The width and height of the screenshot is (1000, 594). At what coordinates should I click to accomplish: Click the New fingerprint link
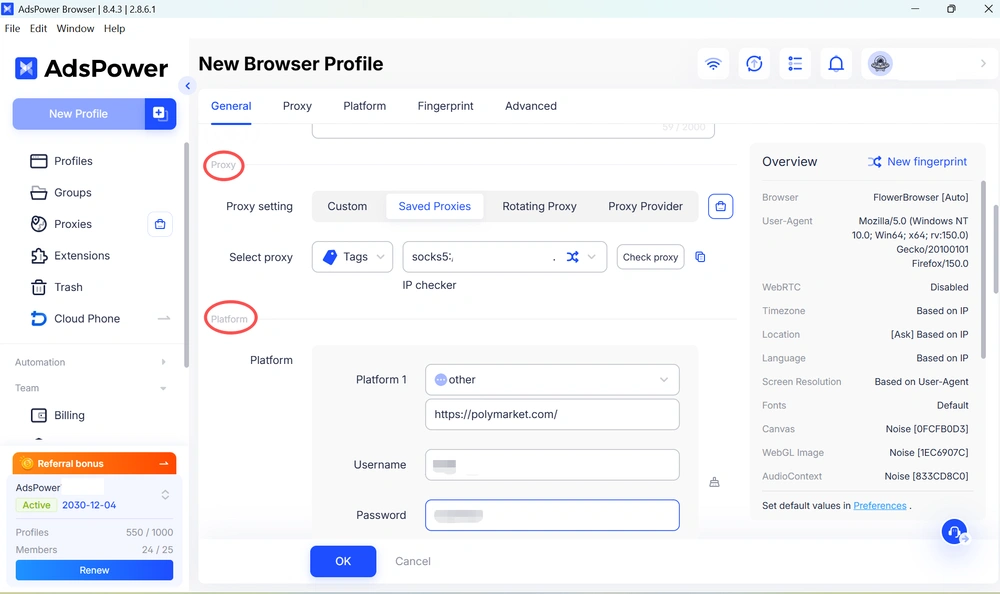pos(927,161)
